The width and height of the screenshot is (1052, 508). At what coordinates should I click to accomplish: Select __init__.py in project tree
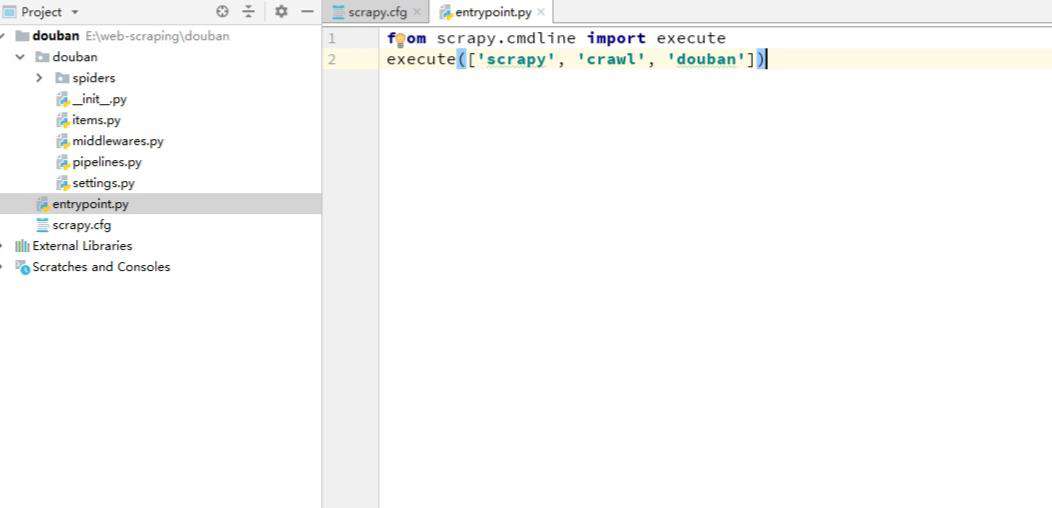point(99,99)
